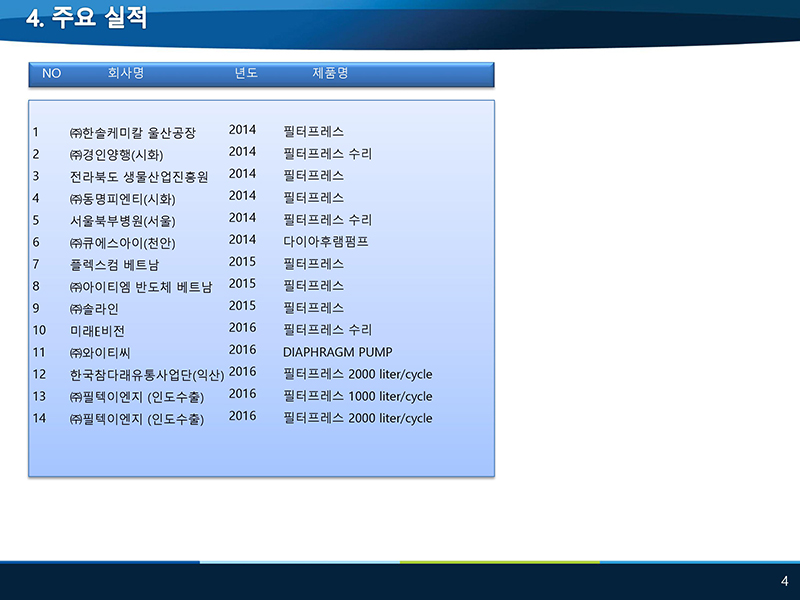Select the slide title '4. 주요 실적'
The height and width of the screenshot is (600, 800).
(87, 18)
